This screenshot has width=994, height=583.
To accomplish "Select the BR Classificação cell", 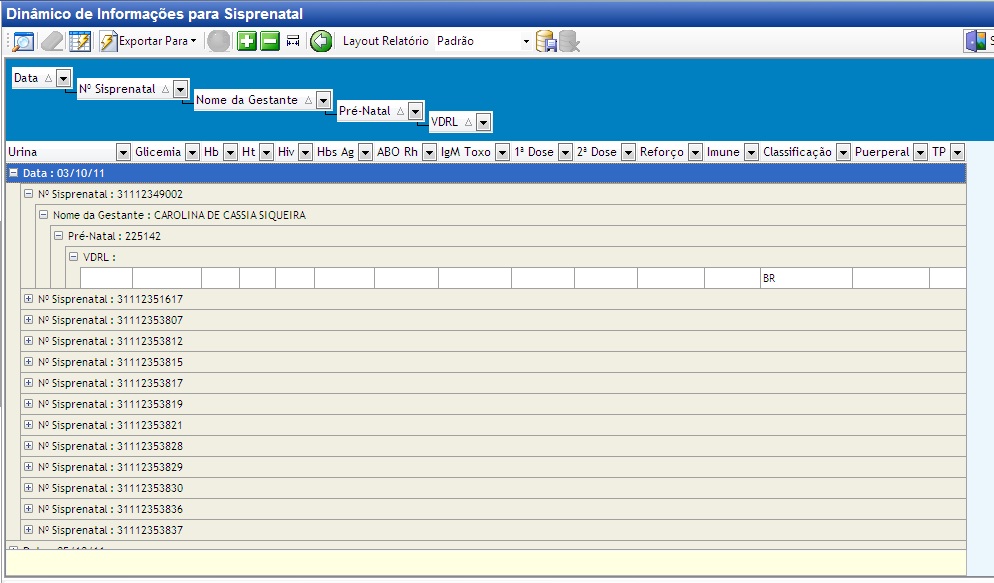I will (806, 278).
